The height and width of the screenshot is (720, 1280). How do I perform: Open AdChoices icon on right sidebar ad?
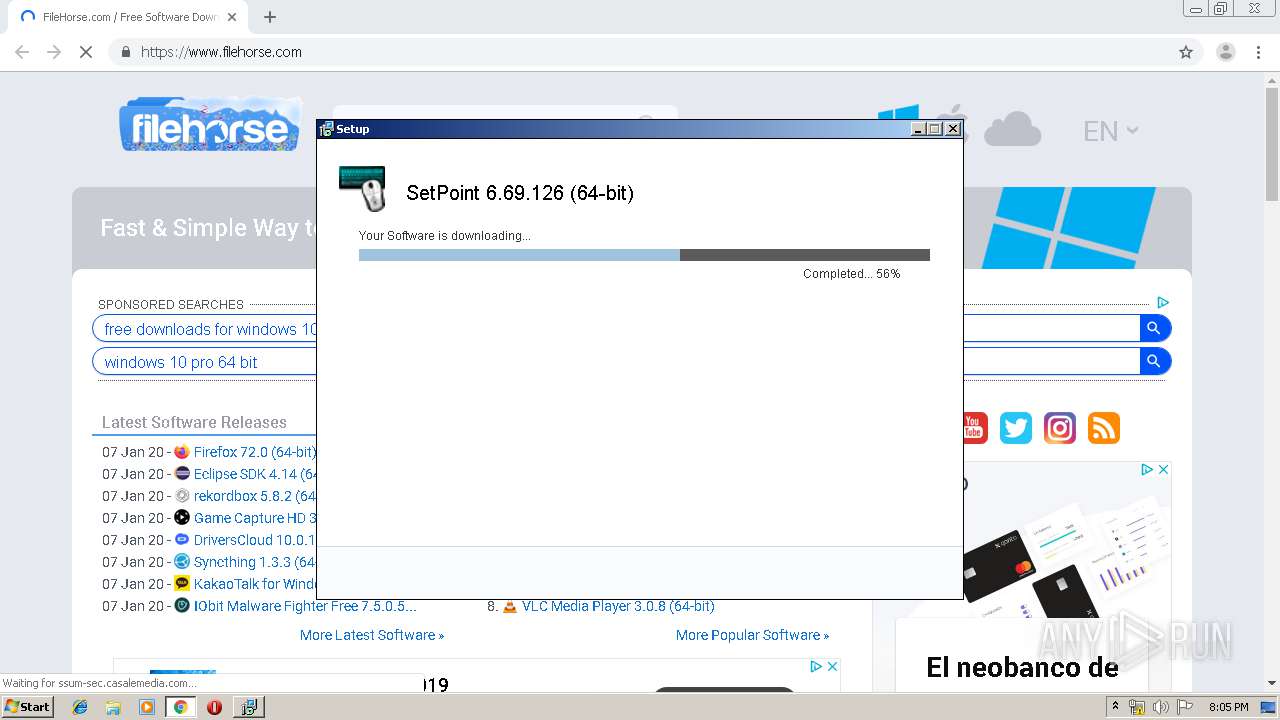[x=1148, y=469]
